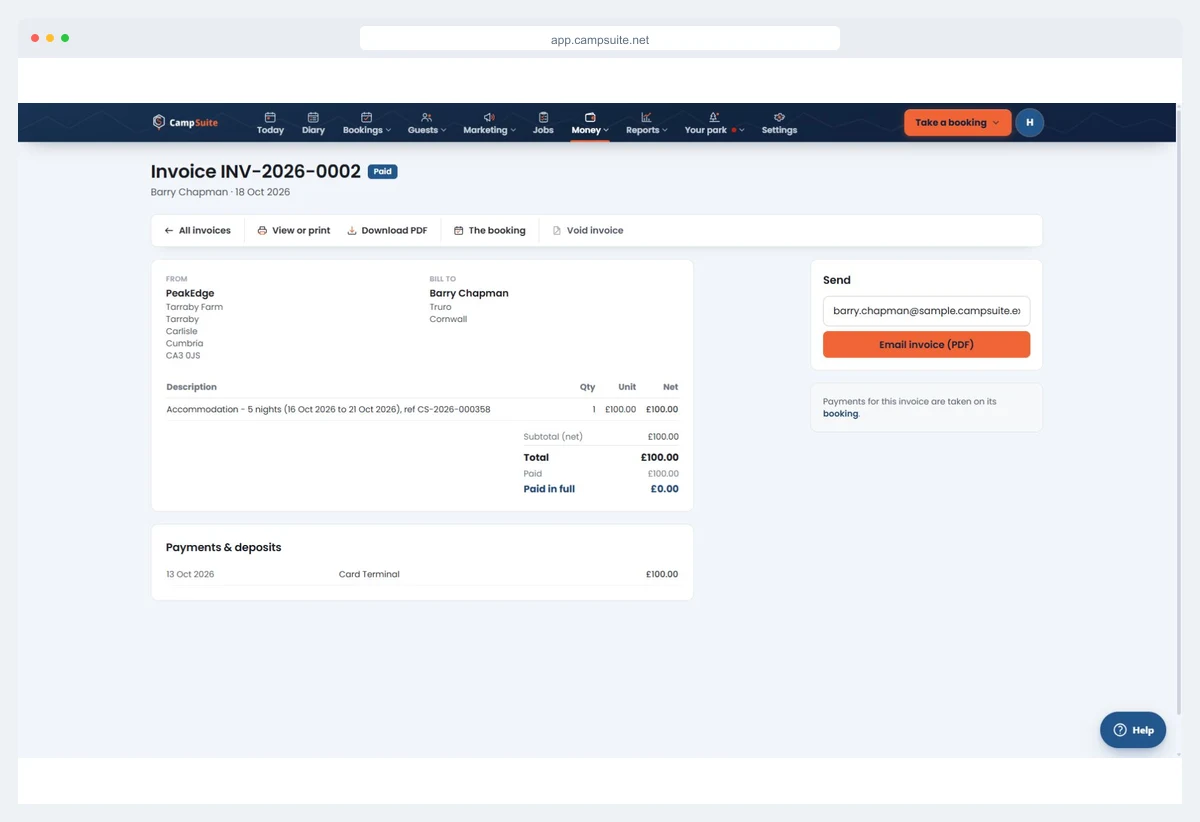The width and height of the screenshot is (1200, 822).
Task: Expand the Money menu chevron
Action: (606, 131)
